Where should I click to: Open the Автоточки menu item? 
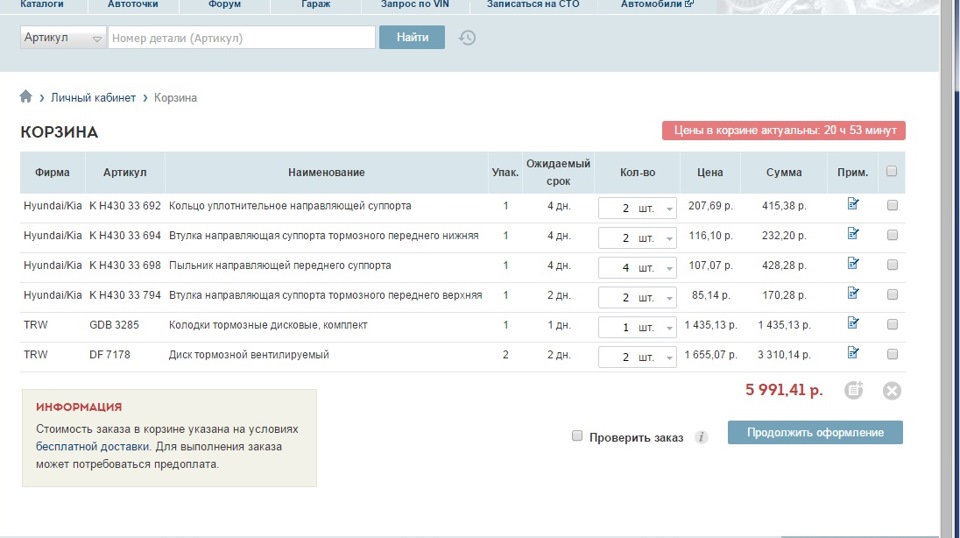point(133,4)
